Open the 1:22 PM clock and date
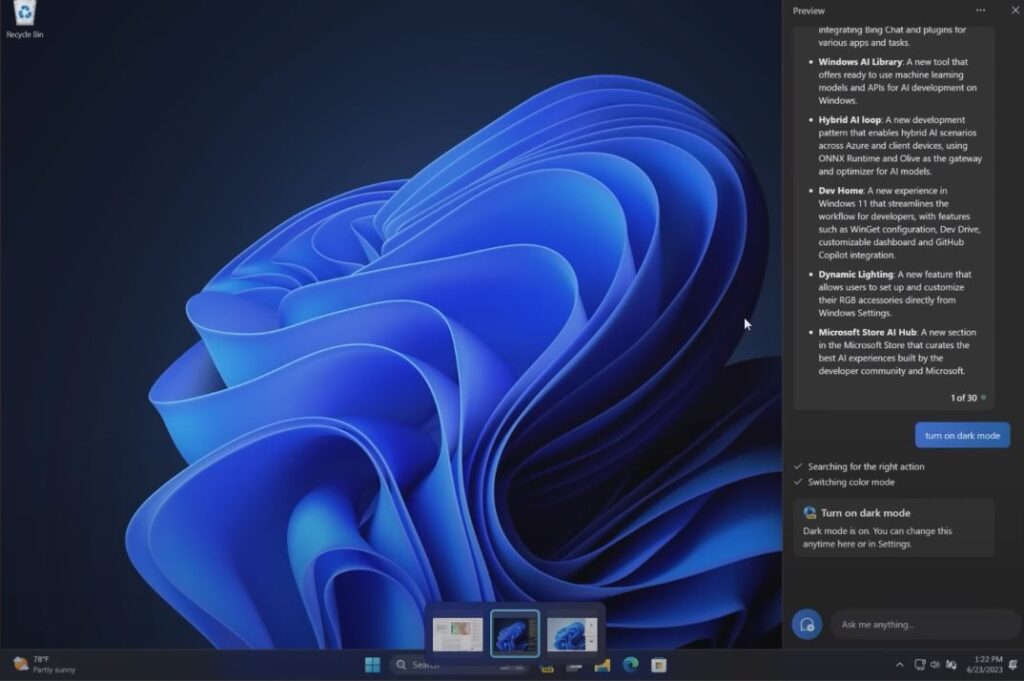The height and width of the screenshot is (681, 1024). click(985, 664)
